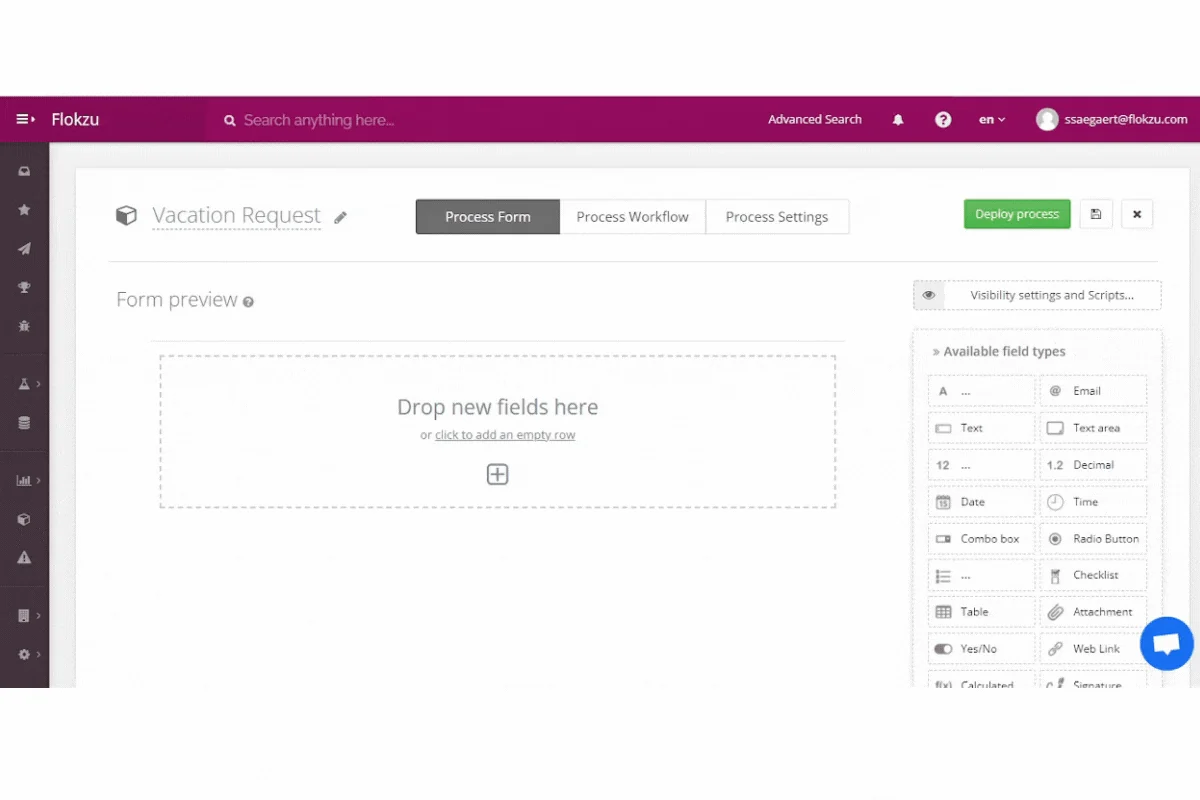
Task: Select the Email field type
Action: point(1093,391)
